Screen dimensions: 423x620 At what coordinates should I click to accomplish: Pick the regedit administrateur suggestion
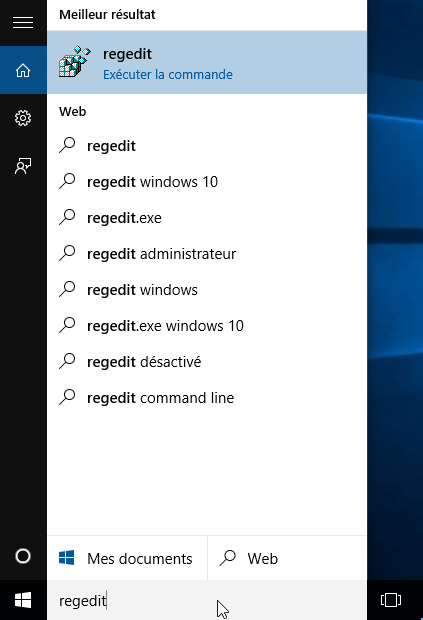pyautogui.click(x=207, y=254)
